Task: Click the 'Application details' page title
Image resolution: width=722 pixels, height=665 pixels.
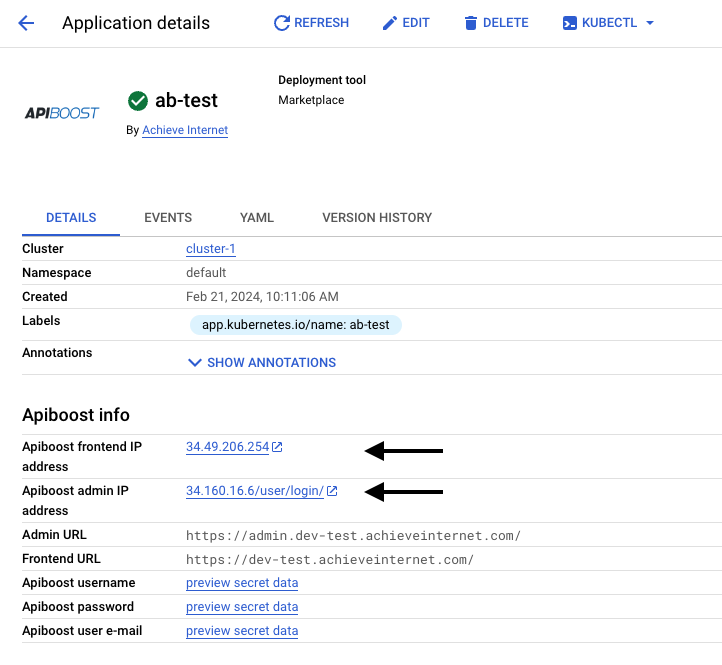Action: click(x=136, y=23)
